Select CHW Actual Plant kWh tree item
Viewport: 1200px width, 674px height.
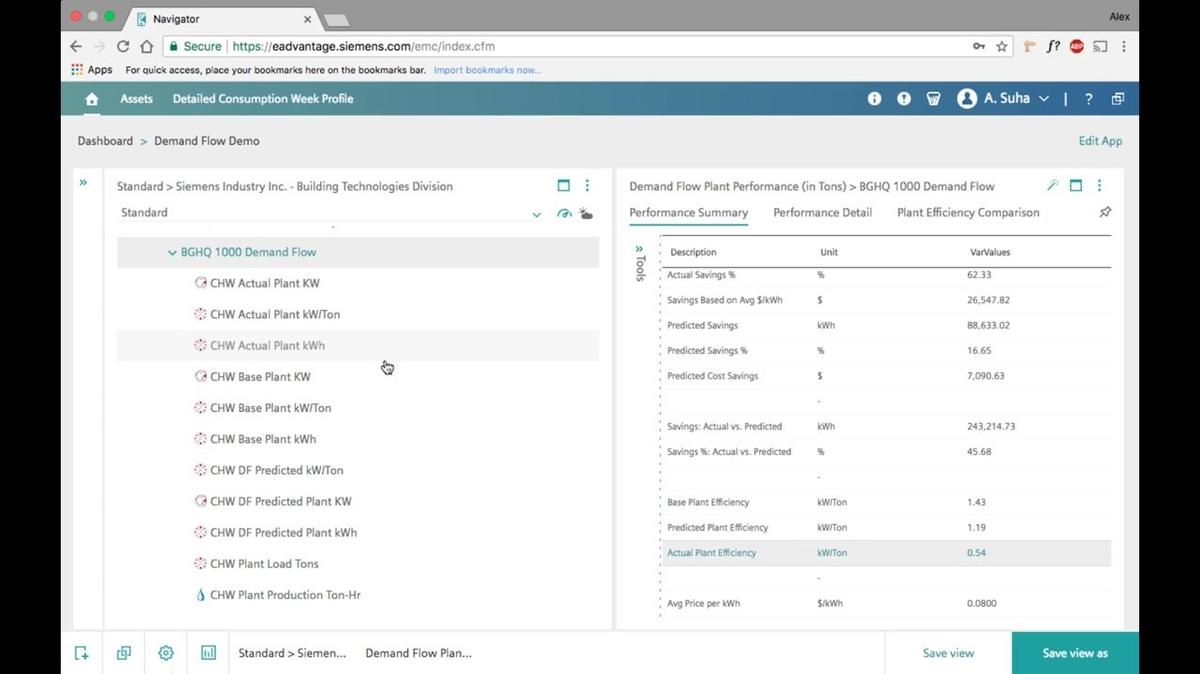[x=267, y=346]
